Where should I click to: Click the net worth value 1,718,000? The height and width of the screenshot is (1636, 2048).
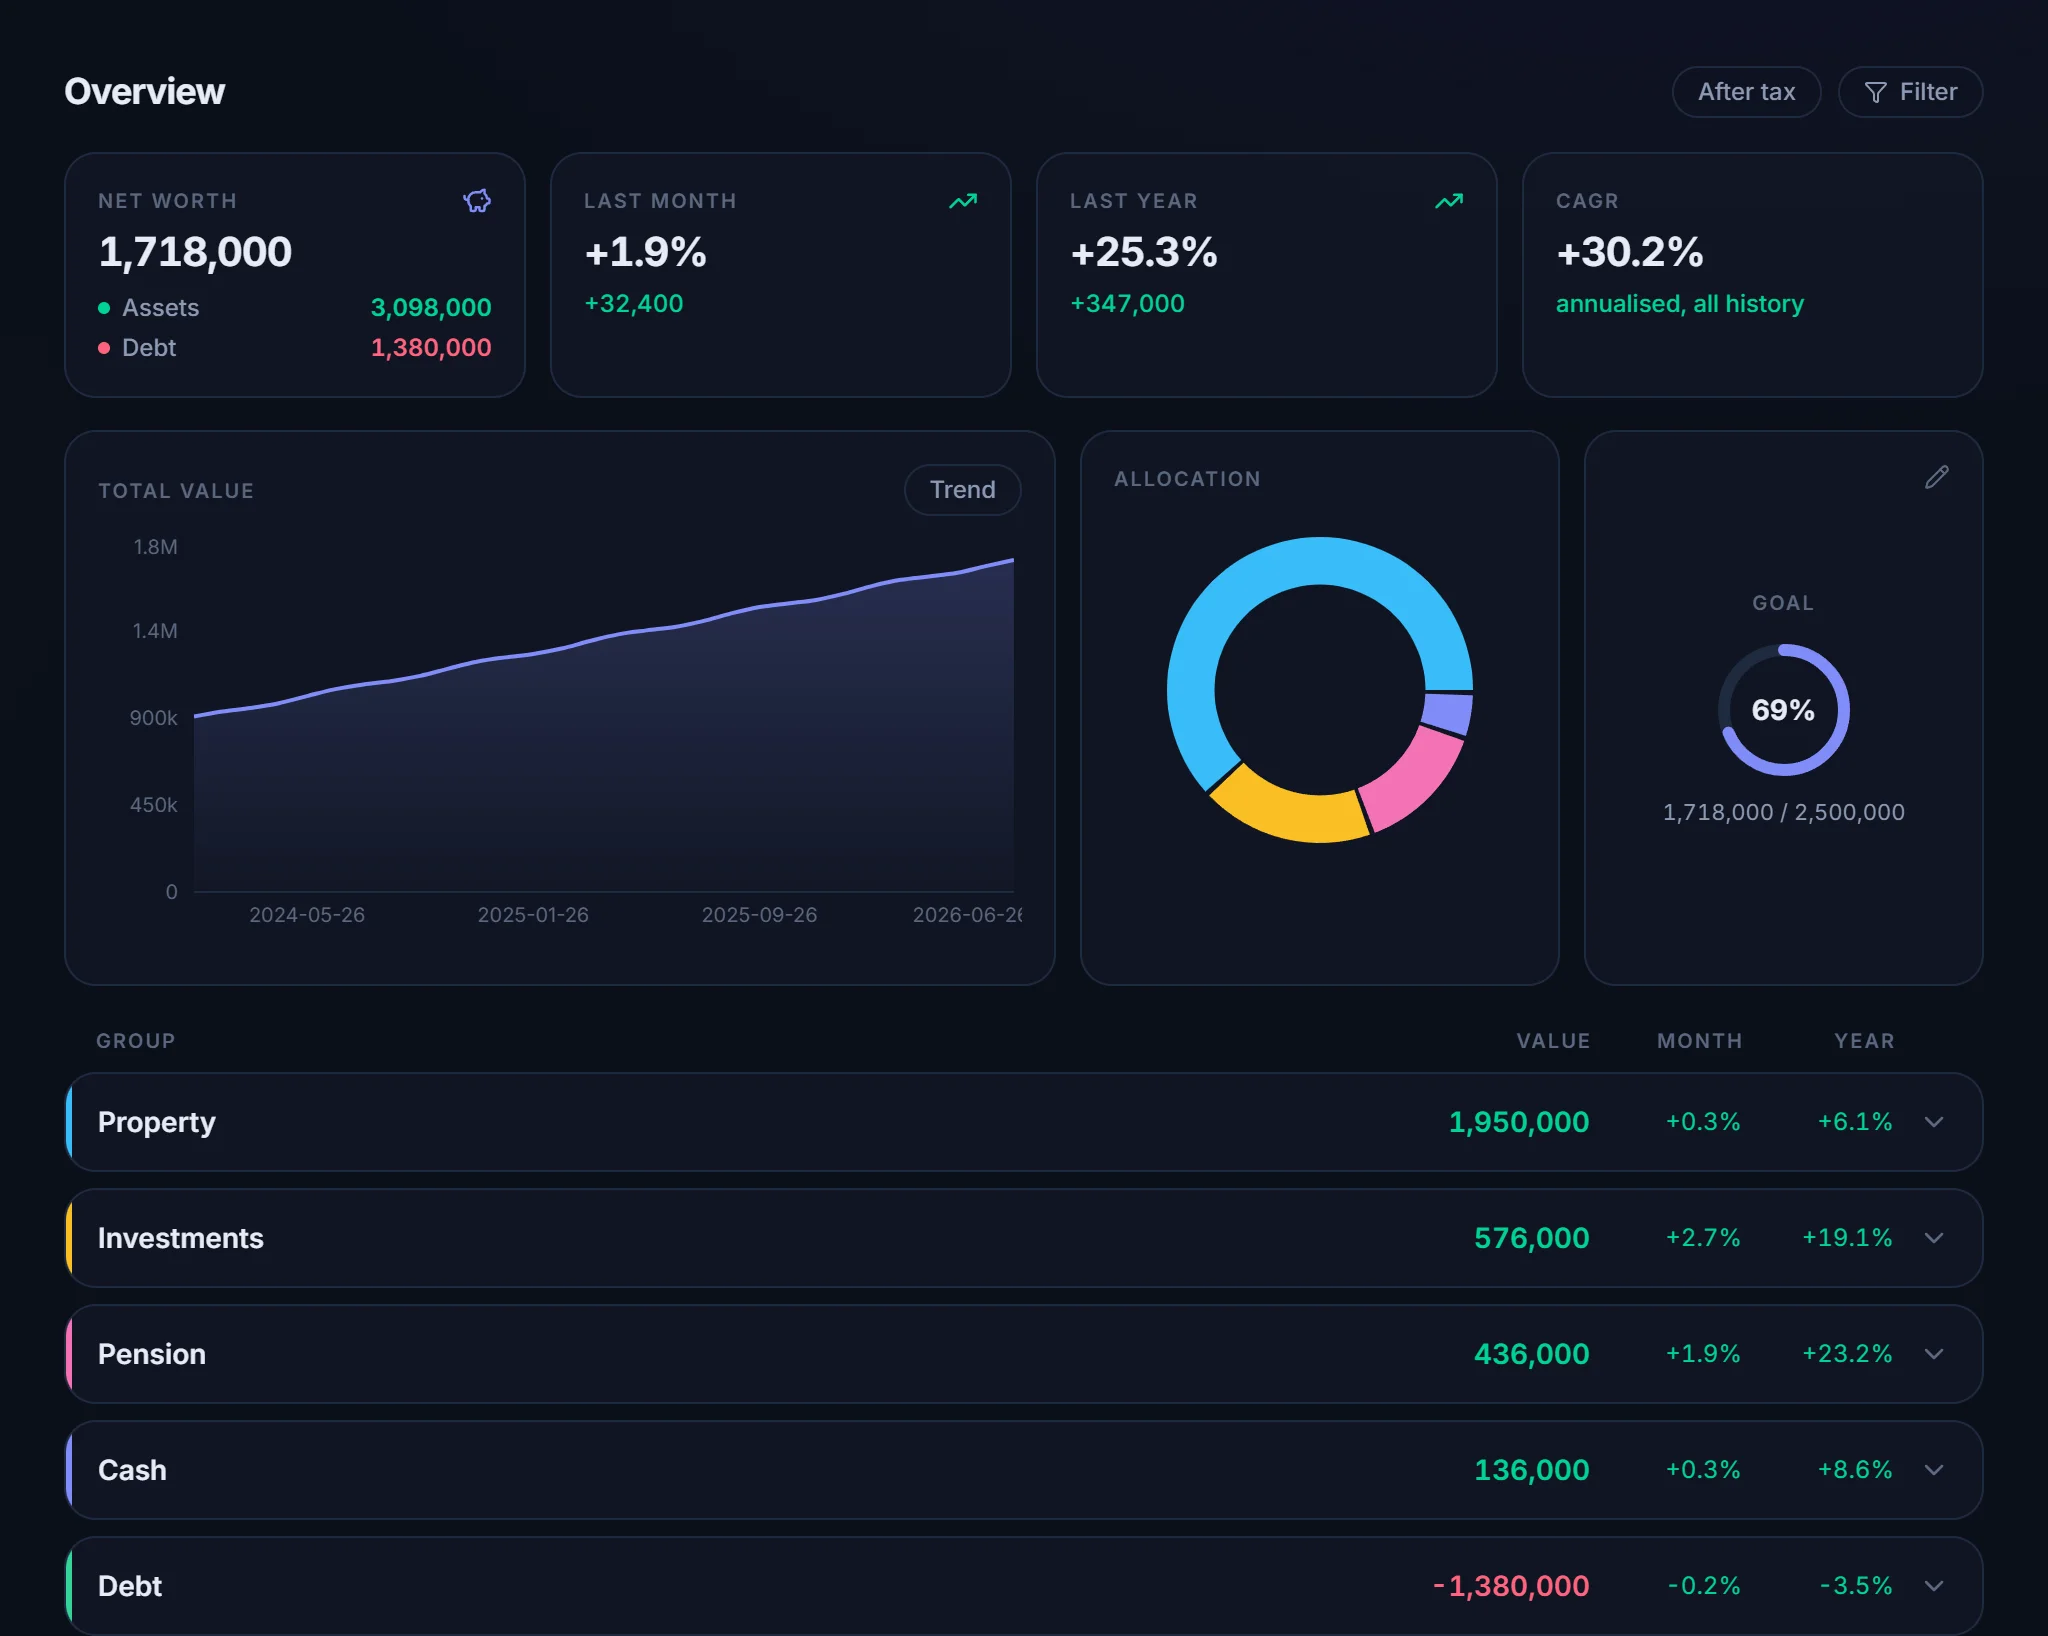(195, 252)
